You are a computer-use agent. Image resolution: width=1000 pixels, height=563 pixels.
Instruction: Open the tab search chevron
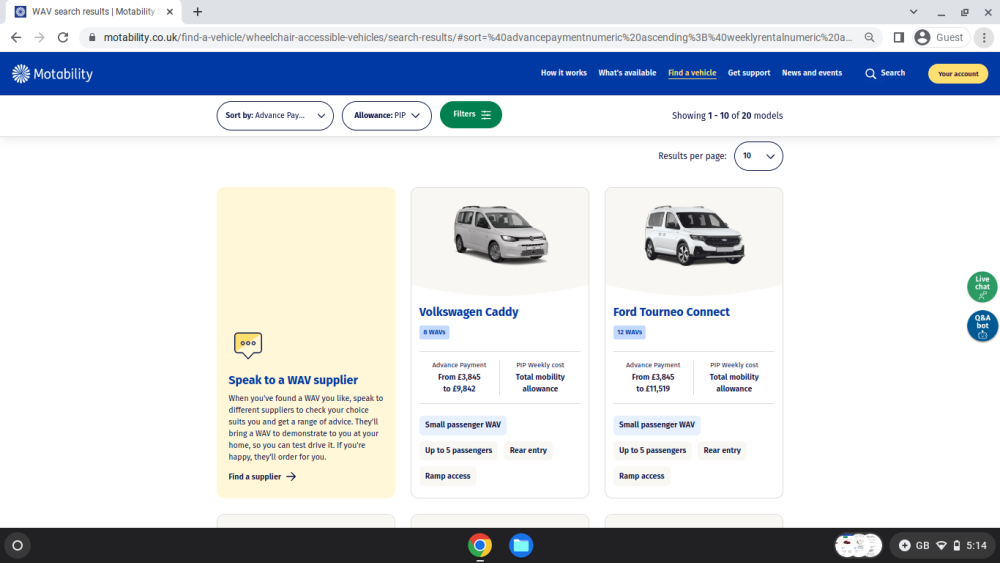[x=913, y=11]
